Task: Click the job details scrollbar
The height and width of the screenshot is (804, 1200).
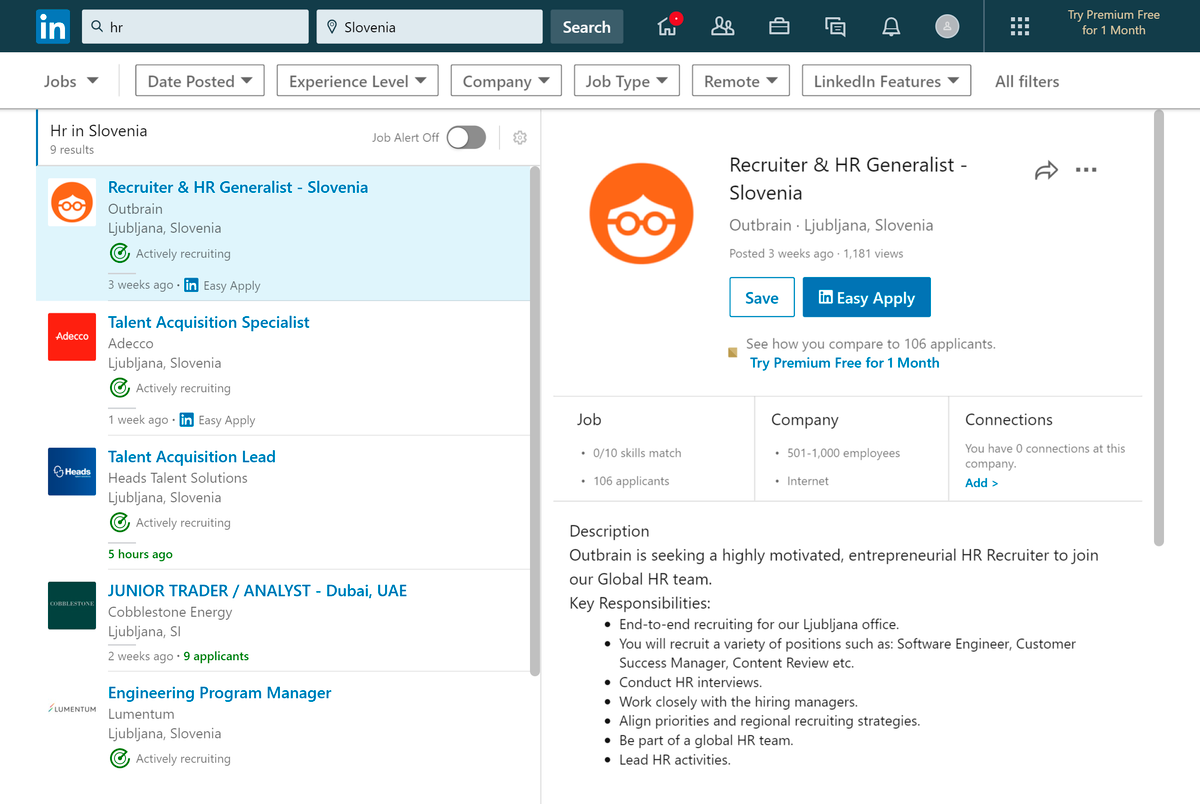Action: pos(1159,327)
